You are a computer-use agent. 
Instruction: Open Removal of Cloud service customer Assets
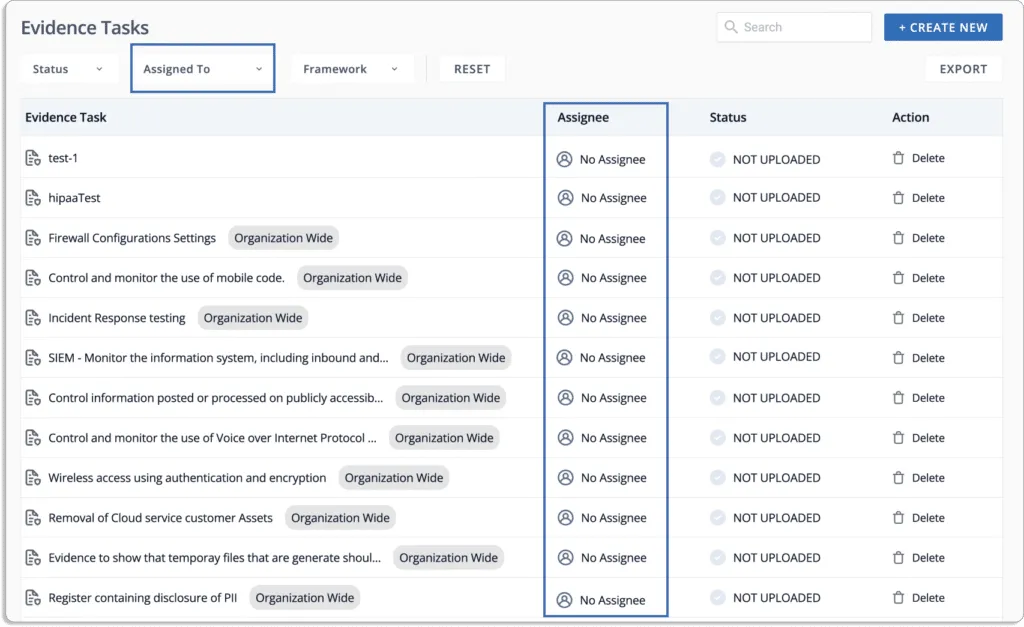pos(161,518)
